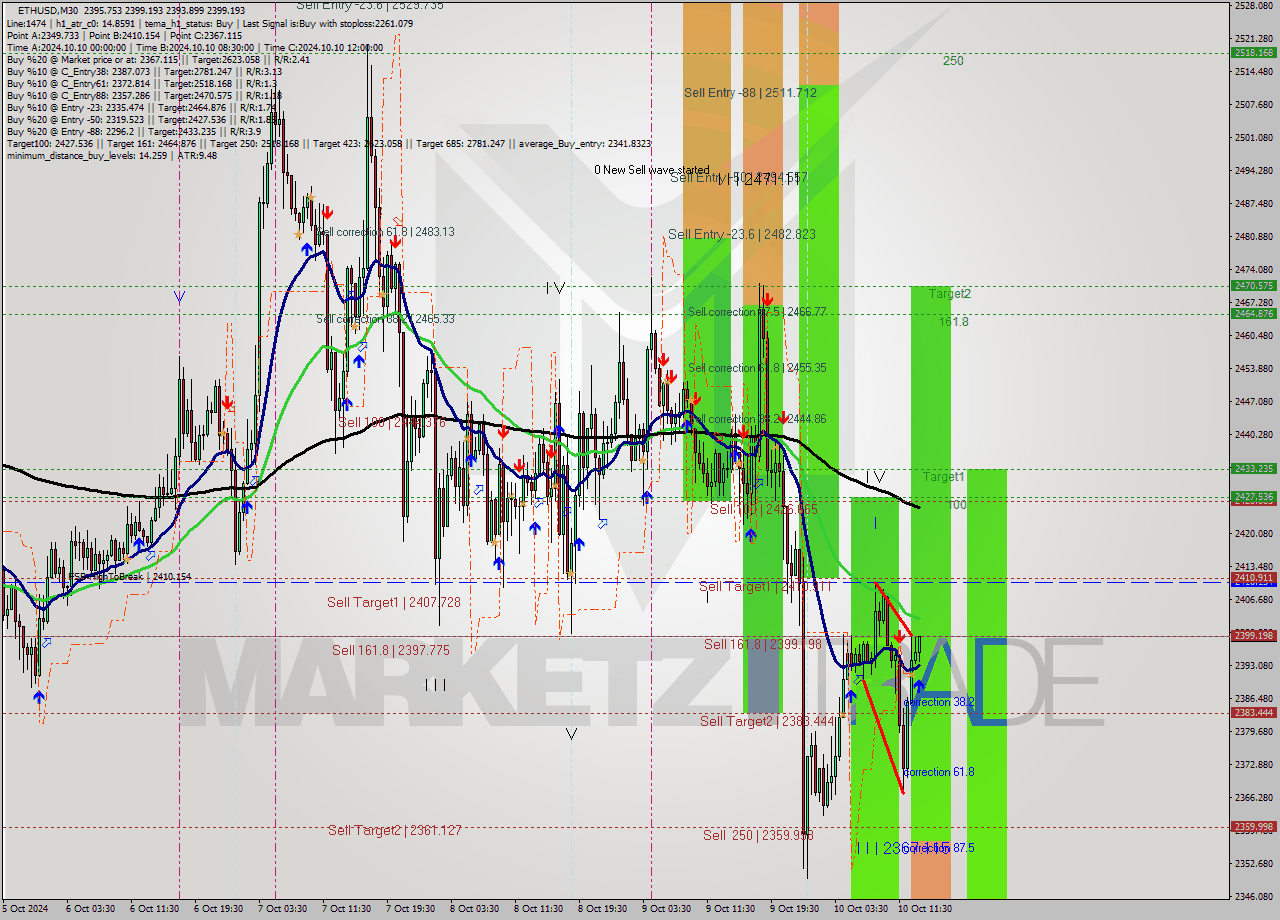This screenshot has width=1280, height=920.
Task: Click 'Sell correction 87.5 | 2466.77' label
Action: click(757, 312)
